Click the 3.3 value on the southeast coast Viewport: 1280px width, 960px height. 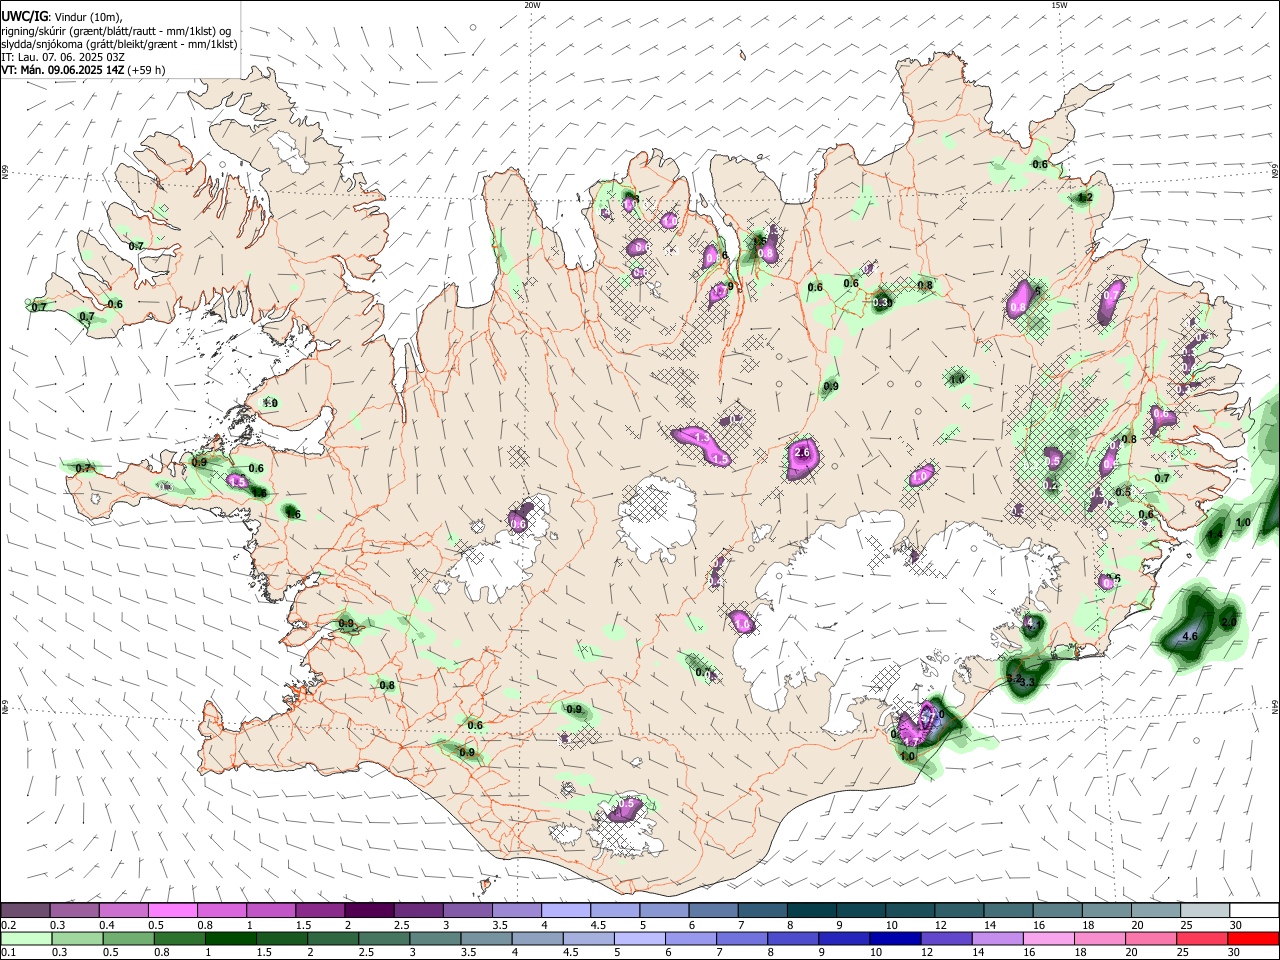[x=1026, y=682]
